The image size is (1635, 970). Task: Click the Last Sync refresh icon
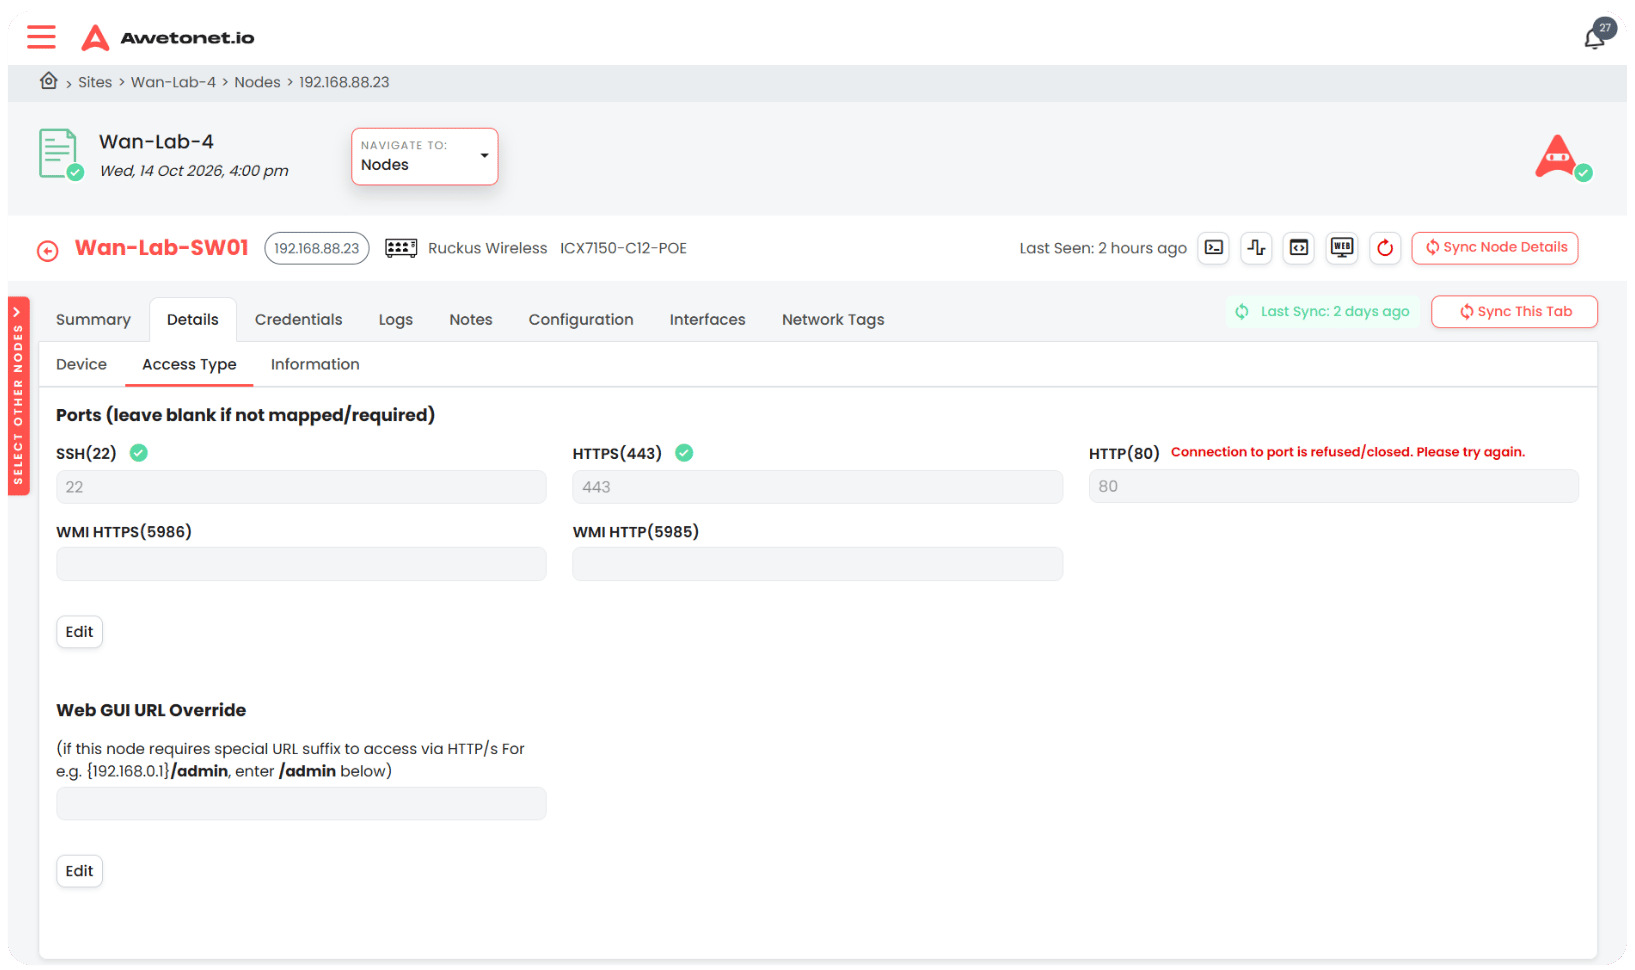tap(1242, 312)
